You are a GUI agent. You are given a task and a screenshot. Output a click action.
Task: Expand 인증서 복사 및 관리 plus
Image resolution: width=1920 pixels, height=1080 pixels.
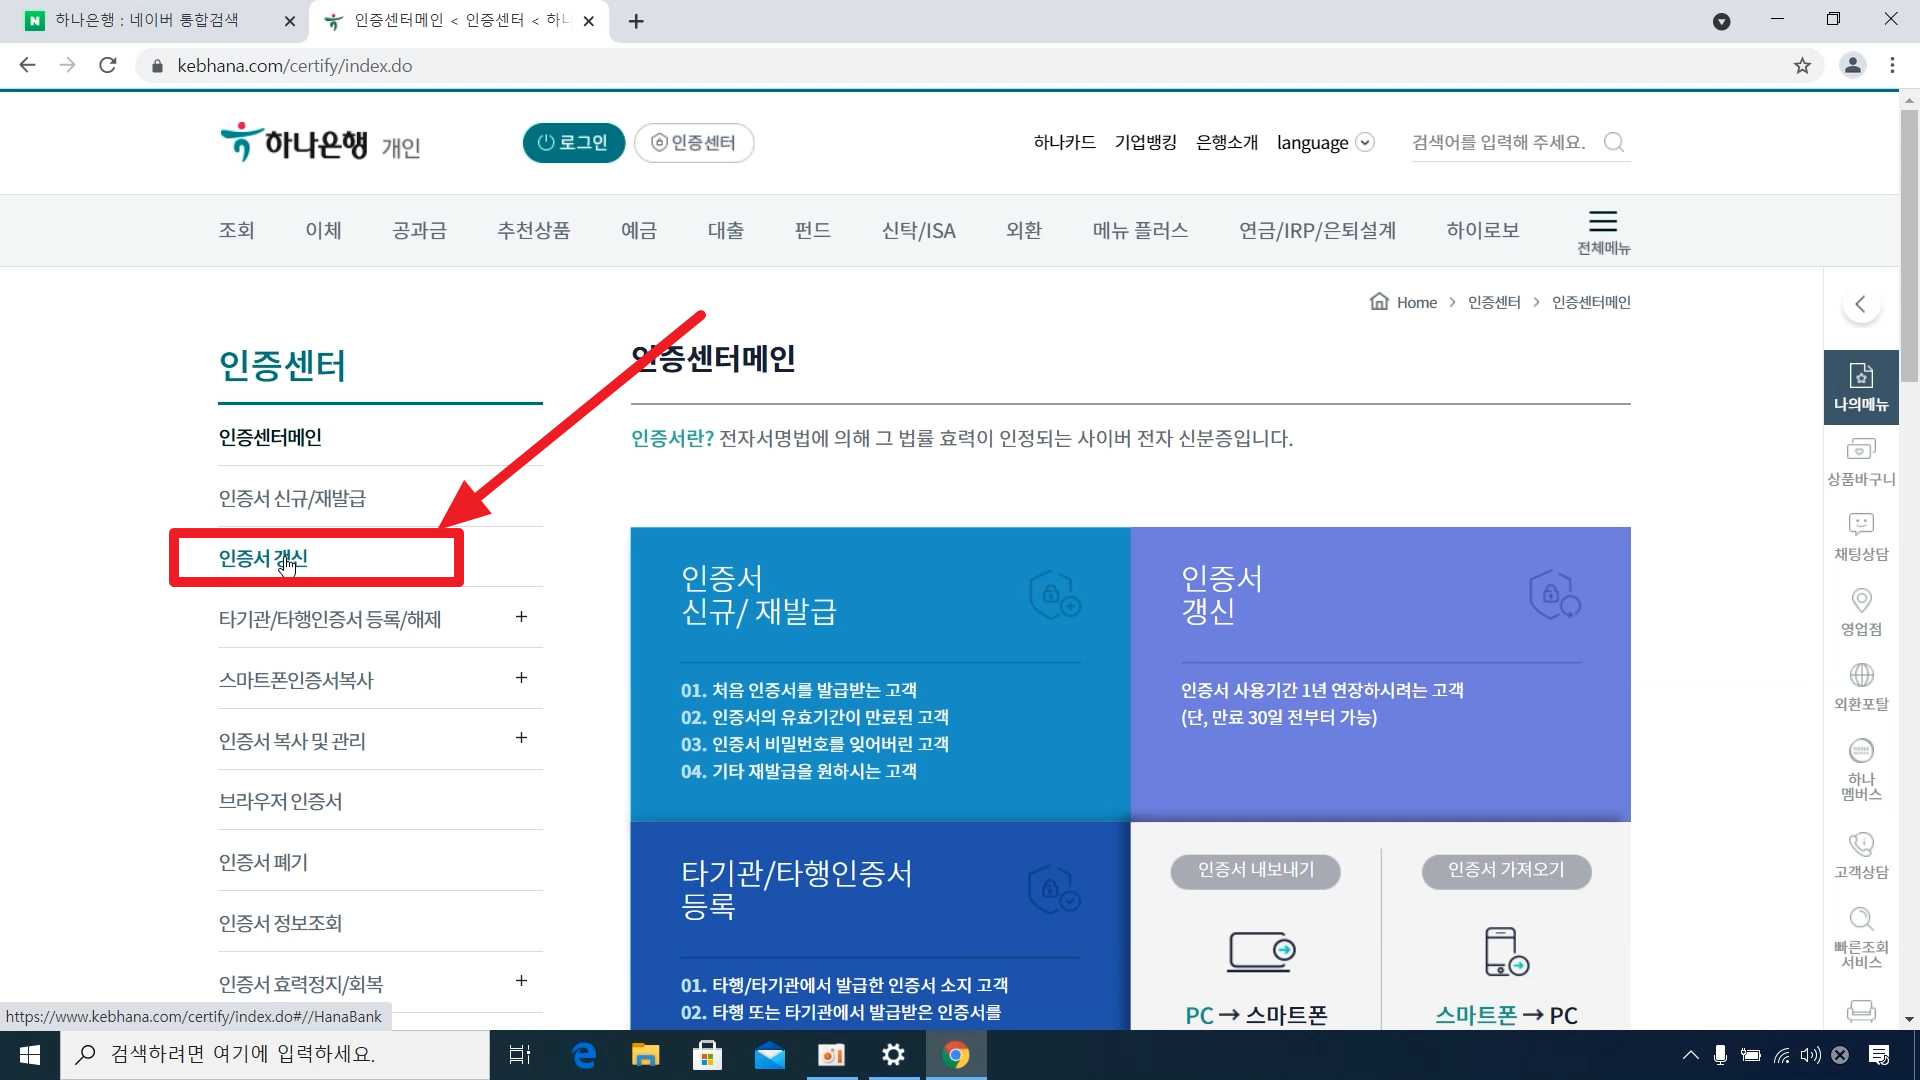521,738
